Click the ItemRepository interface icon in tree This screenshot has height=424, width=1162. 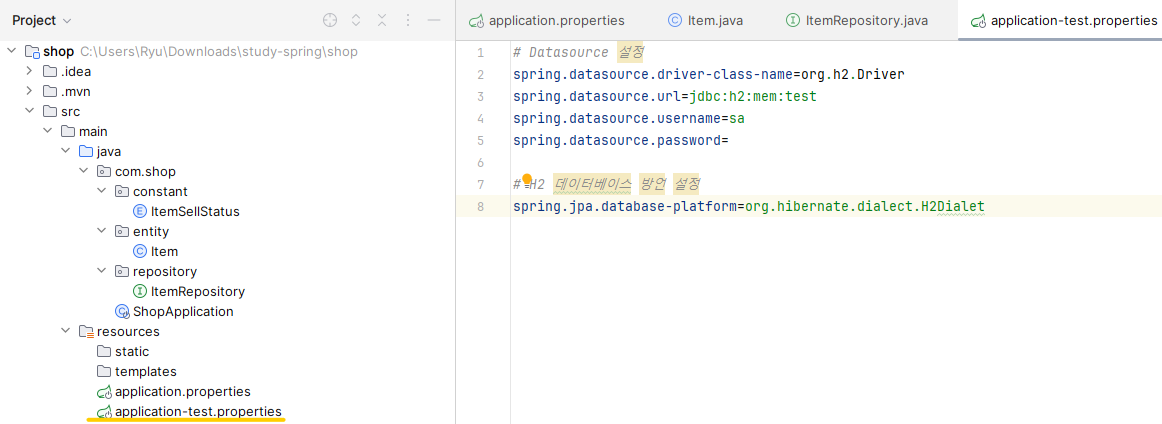139,292
